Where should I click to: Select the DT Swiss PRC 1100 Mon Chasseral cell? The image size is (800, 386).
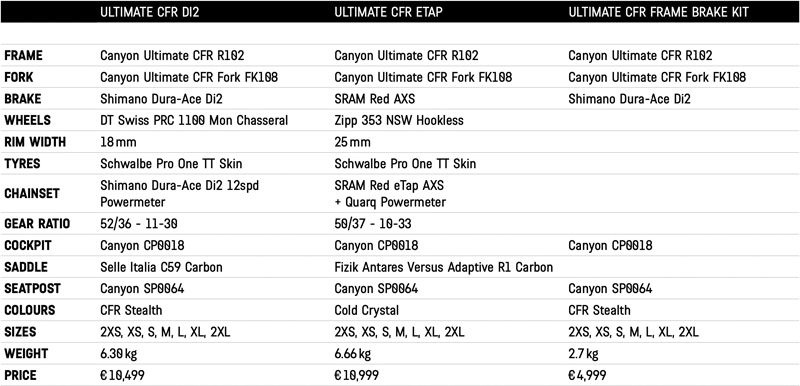point(194,120)
